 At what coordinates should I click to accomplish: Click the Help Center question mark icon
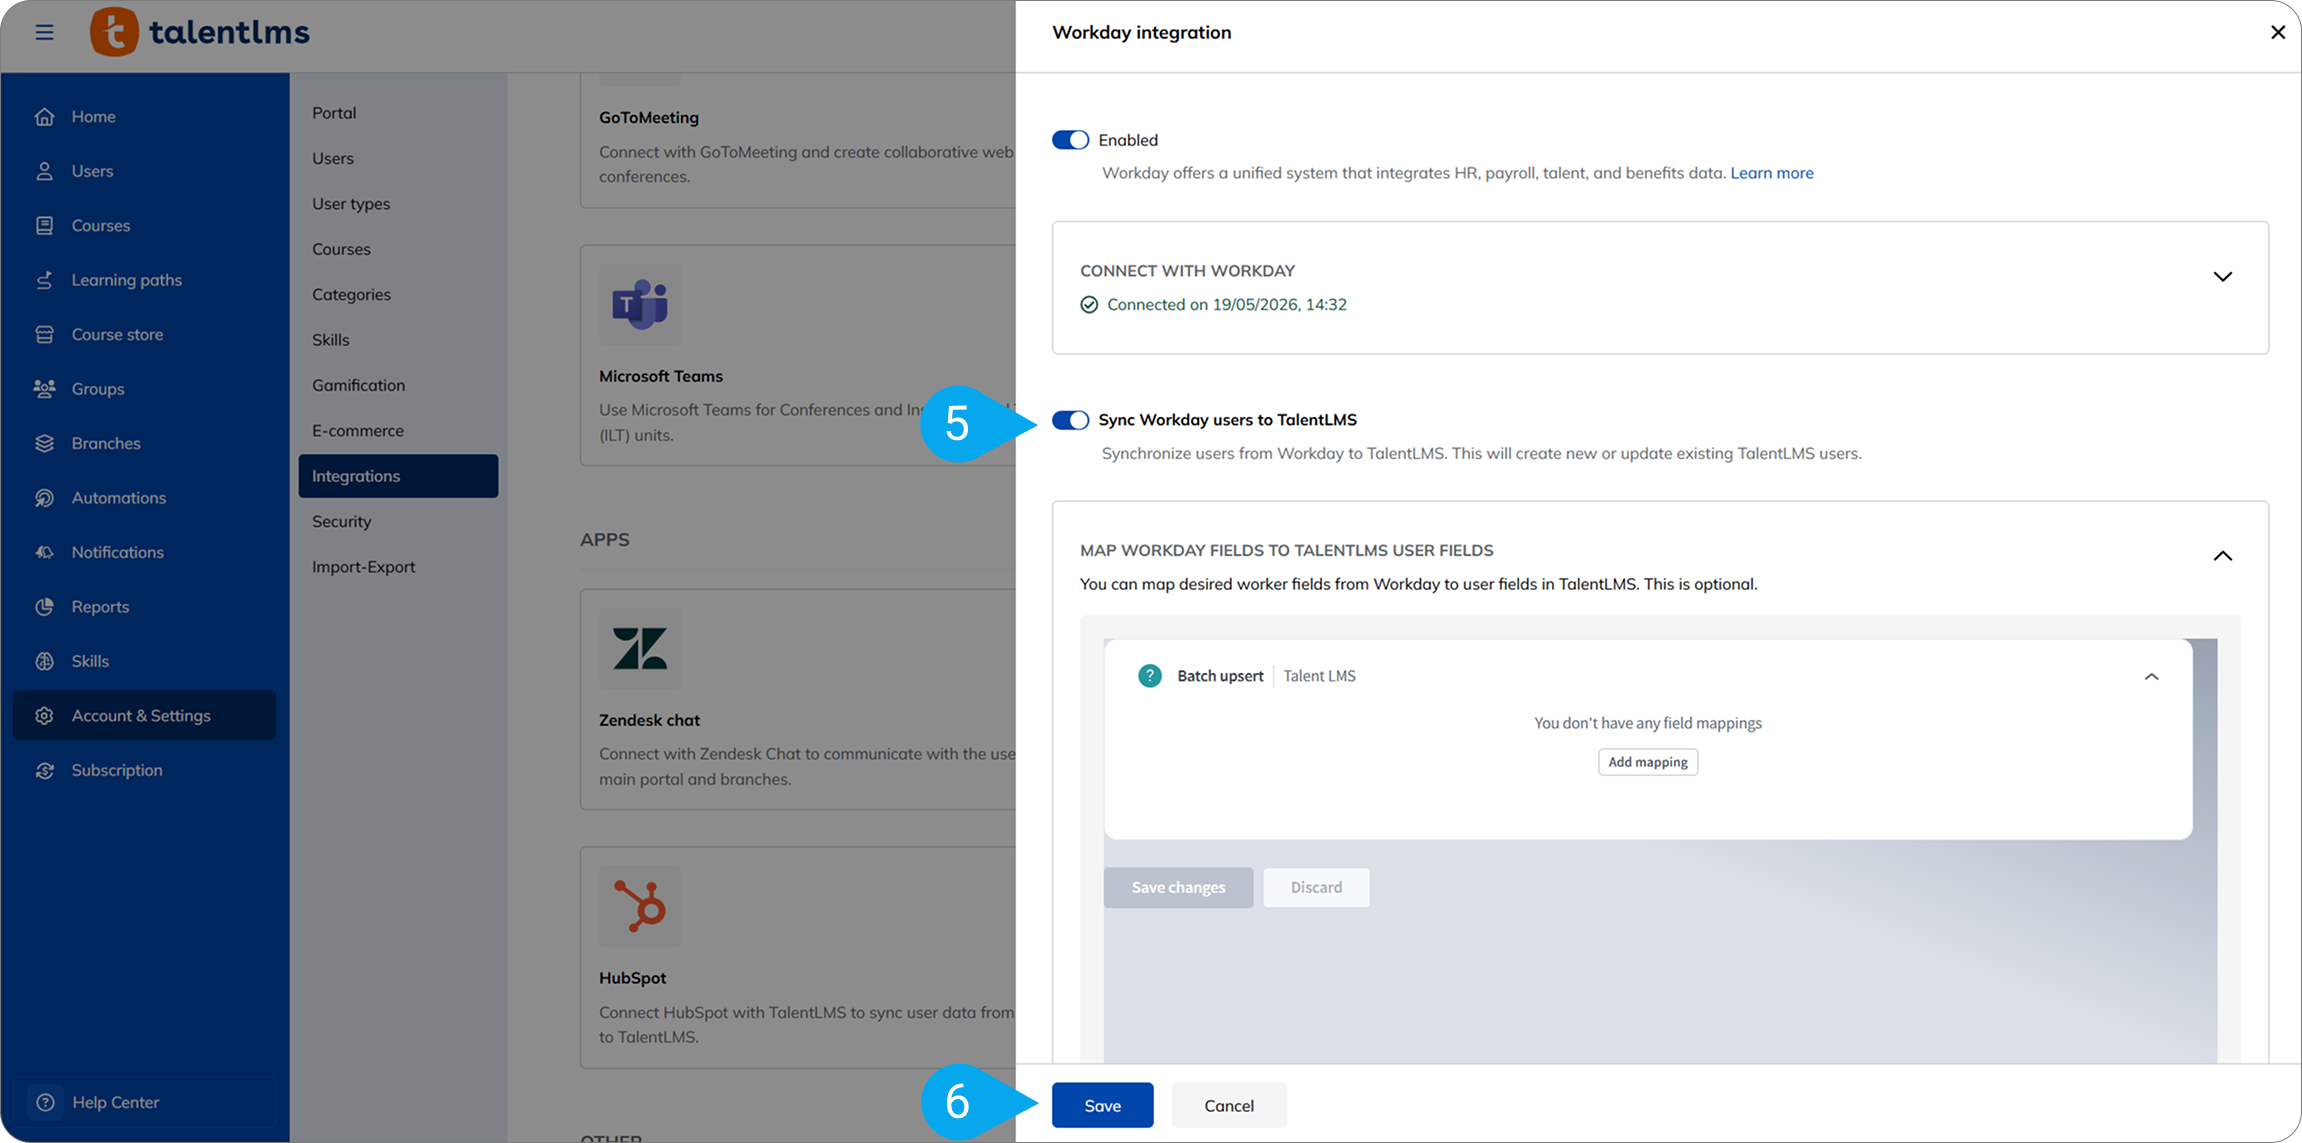[x=45, y=1102]
